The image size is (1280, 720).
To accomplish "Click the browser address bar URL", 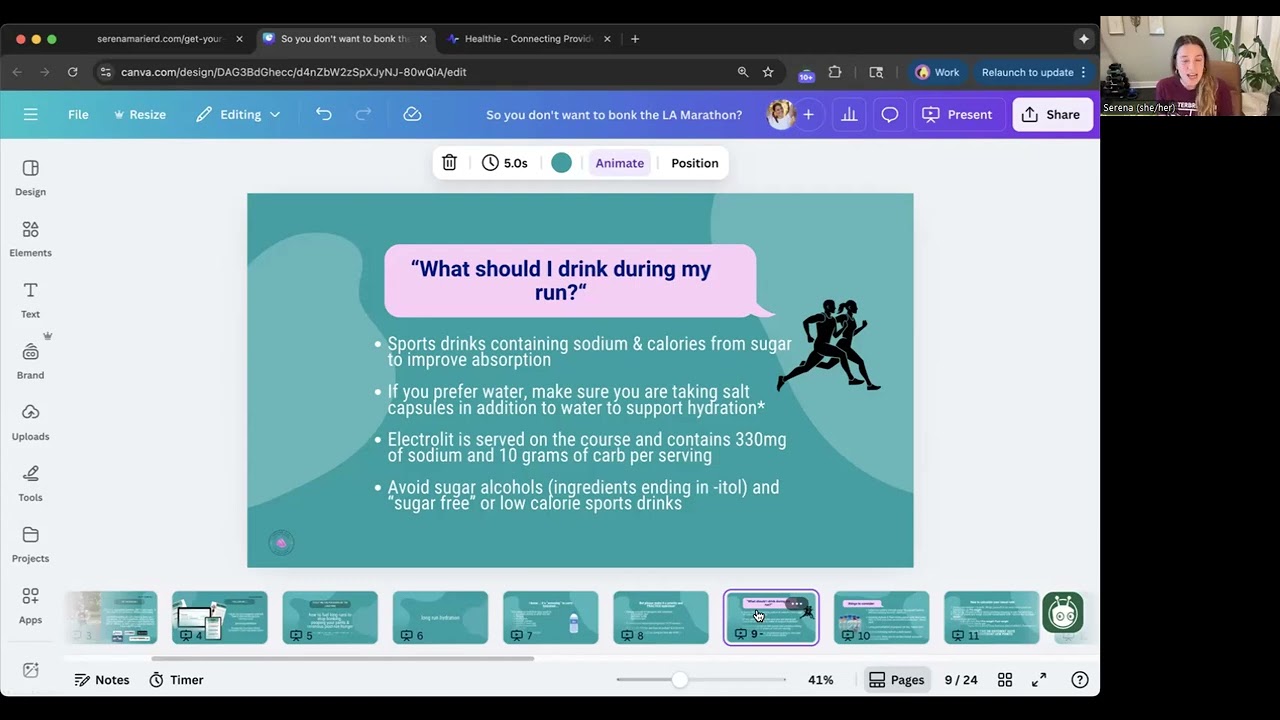I will 294,72.
